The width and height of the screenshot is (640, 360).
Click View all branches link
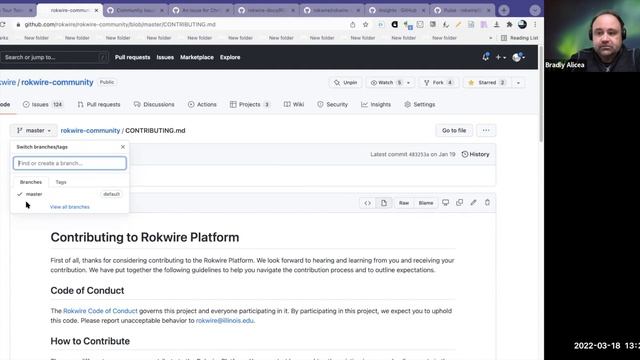click(x=69, y=207)
